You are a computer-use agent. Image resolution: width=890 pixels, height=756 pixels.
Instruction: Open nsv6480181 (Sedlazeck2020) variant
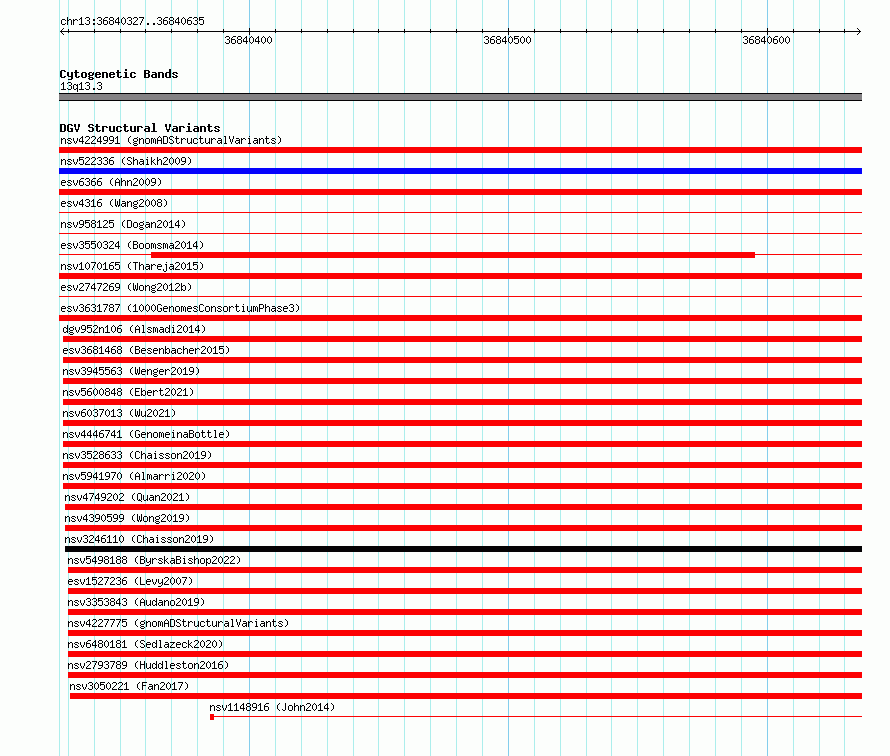(145, 644)
